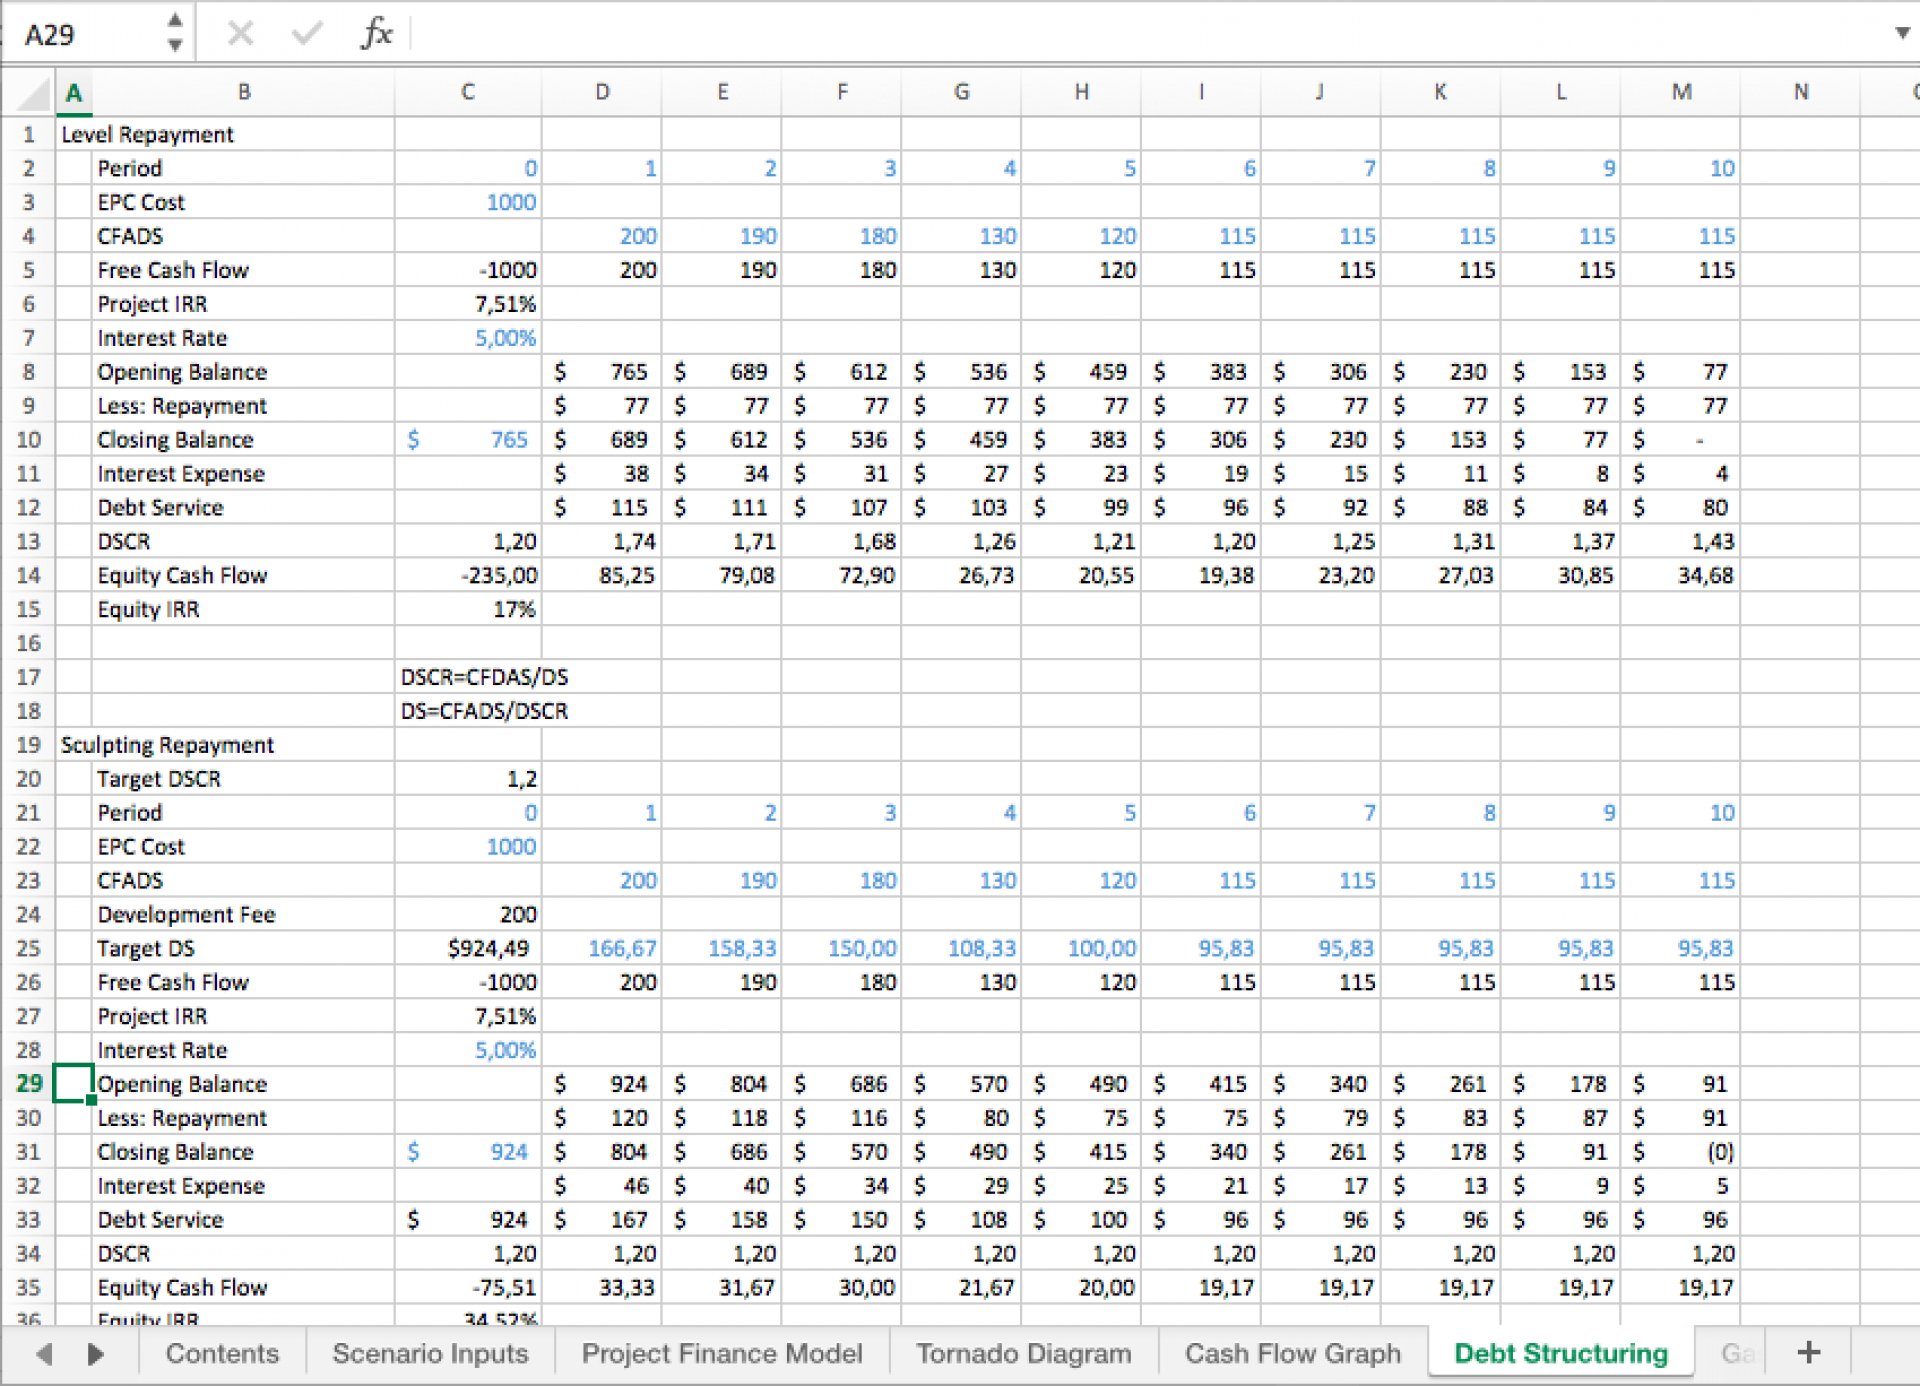Click the 'Sculpting Repayment' cell
The width and height of the screenshot is (1920, 1386).
[x=167, y=745]
